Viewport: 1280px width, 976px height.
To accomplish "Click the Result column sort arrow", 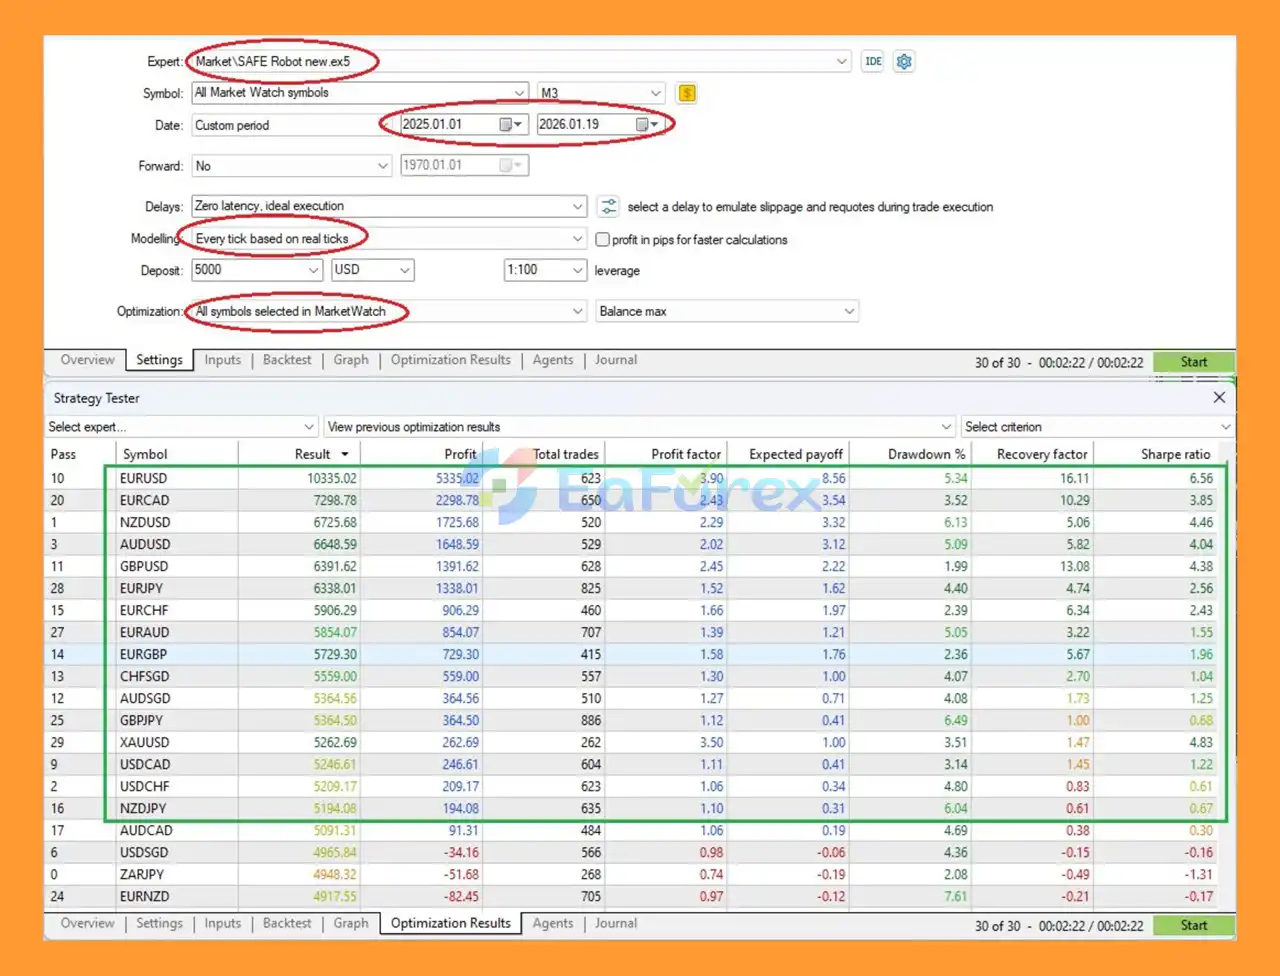I will click(x=345, y=455).
